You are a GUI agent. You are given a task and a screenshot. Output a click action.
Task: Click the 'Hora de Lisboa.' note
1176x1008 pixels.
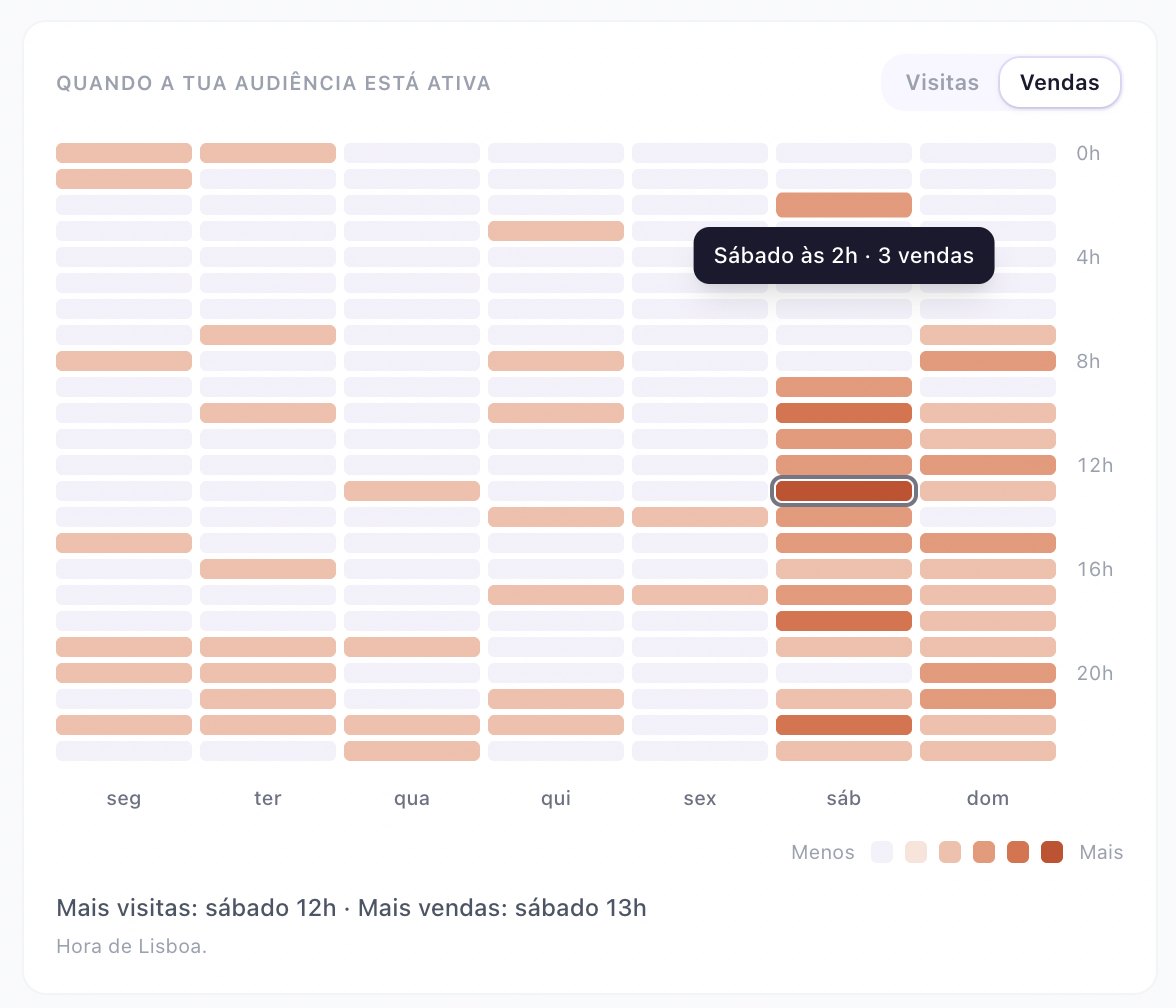click(131, 946)
